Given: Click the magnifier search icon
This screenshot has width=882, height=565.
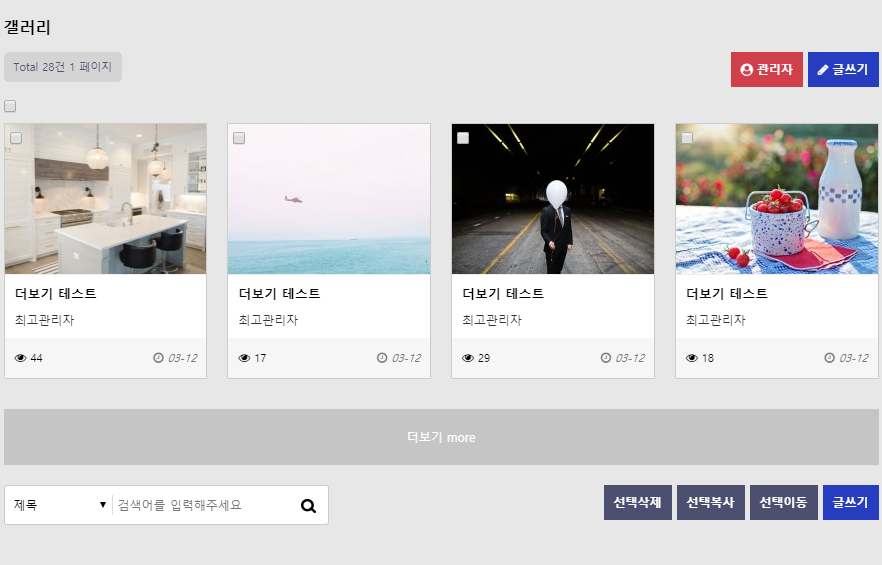Looking at the screenshot, I should [308, 506].
